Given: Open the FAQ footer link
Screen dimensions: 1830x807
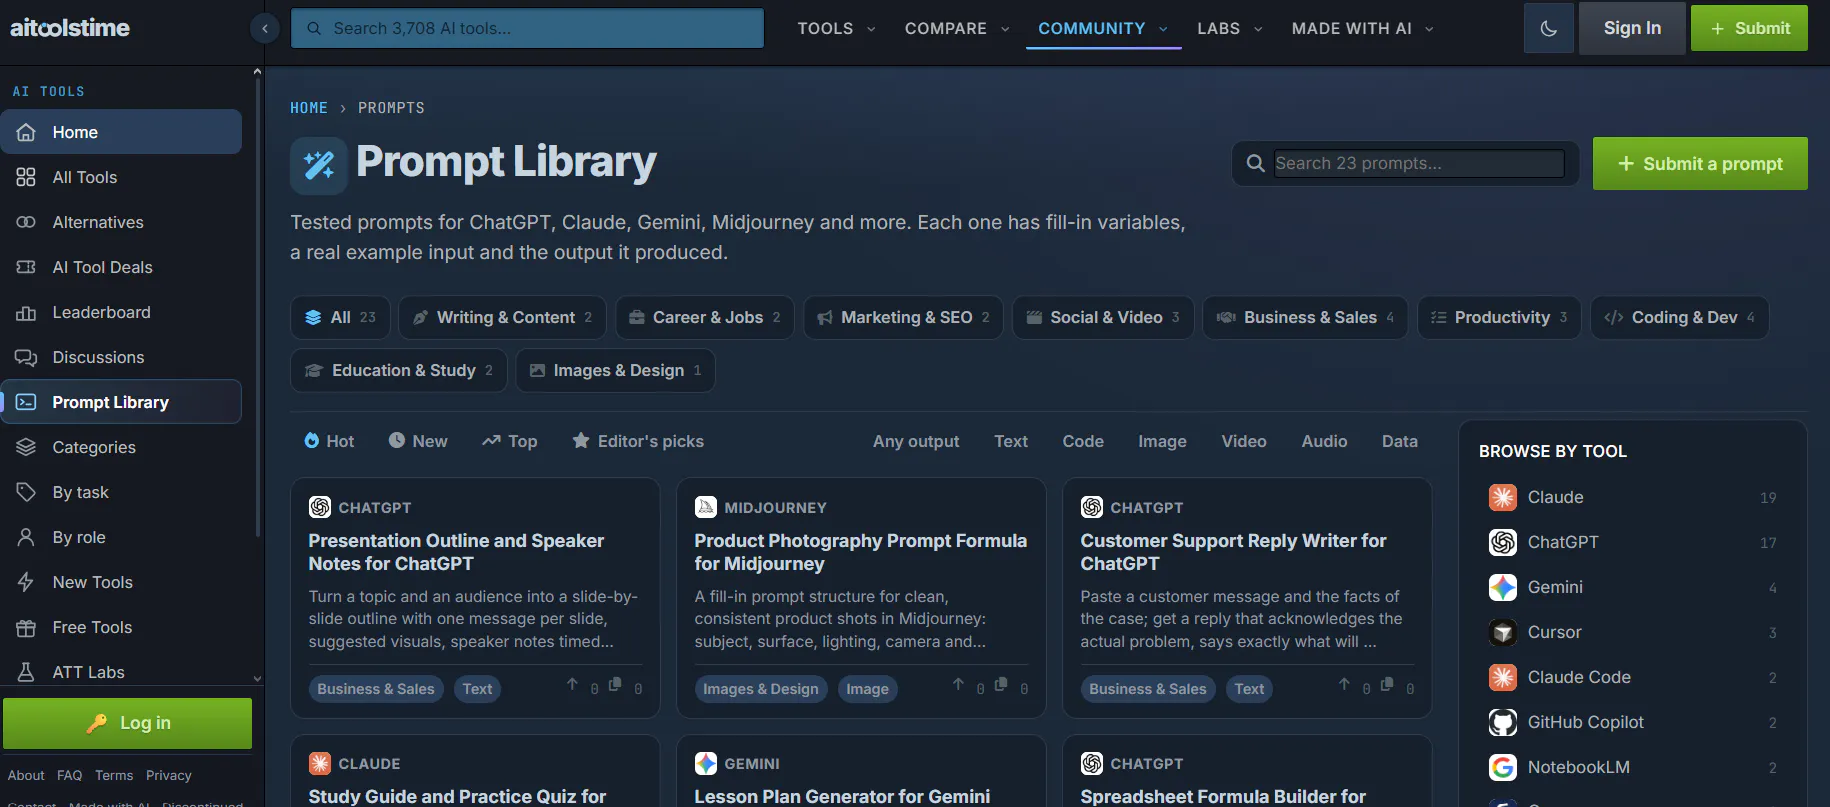Looking at the screenshot, I should tap(70, 775).
